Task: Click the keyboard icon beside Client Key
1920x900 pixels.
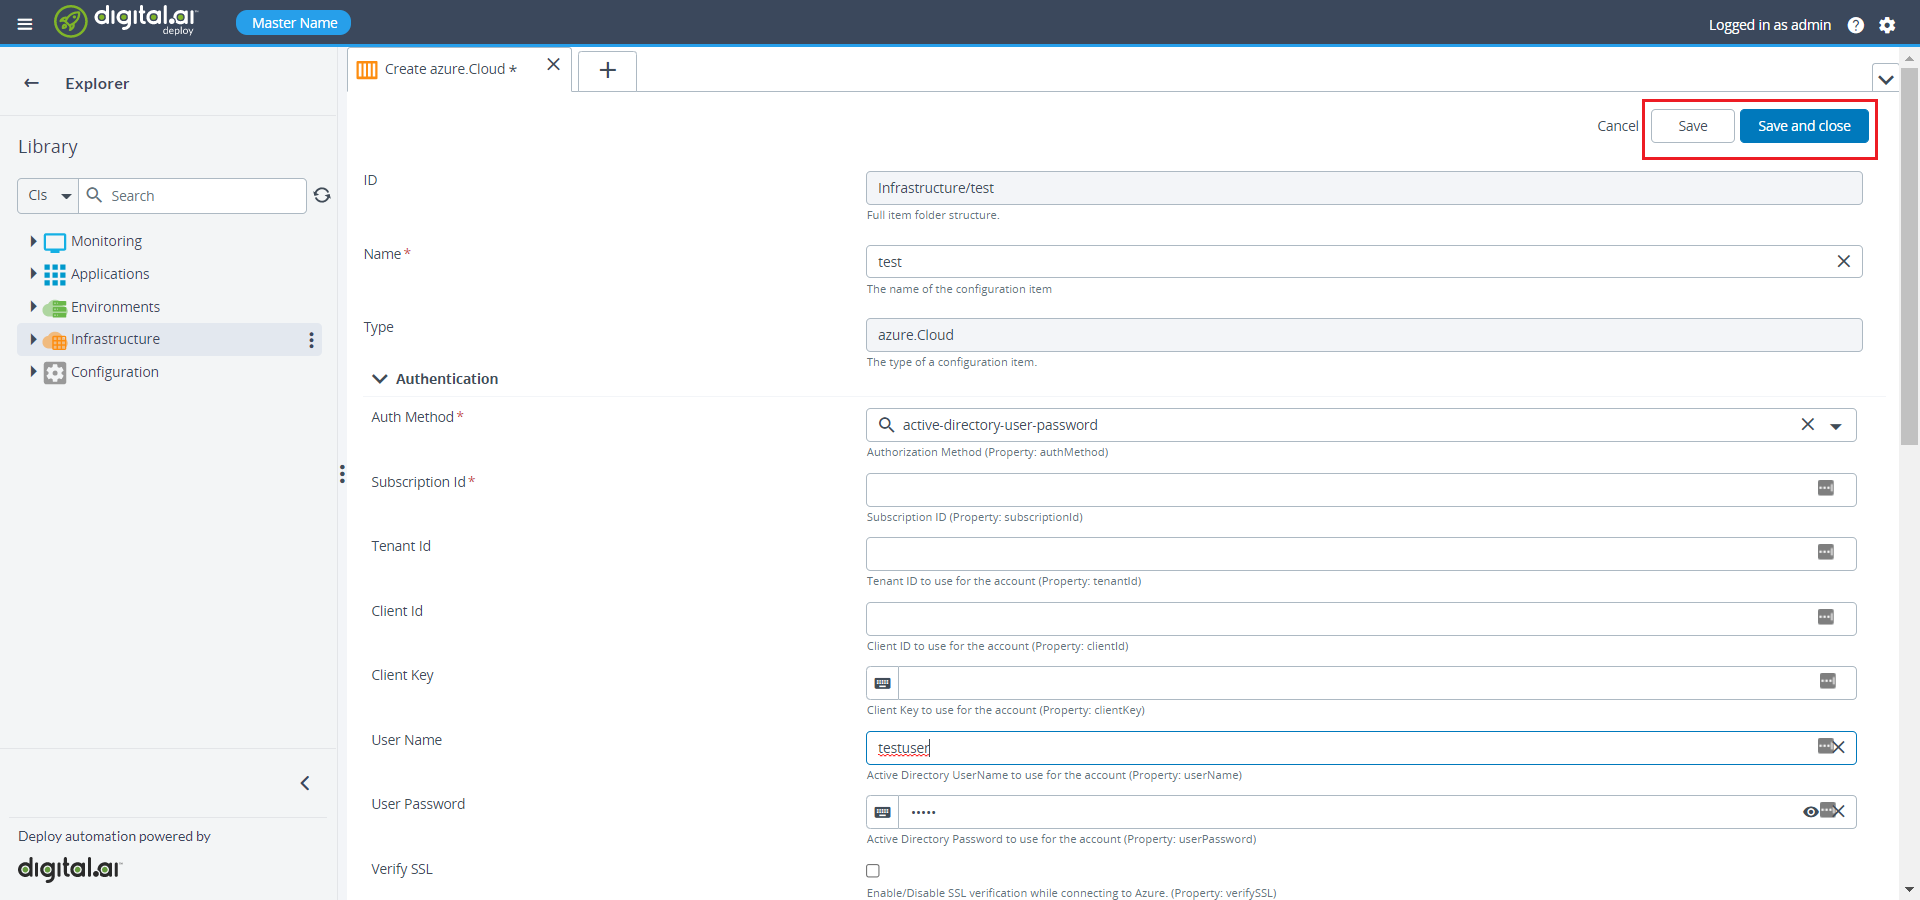Action: pos(881,683)
